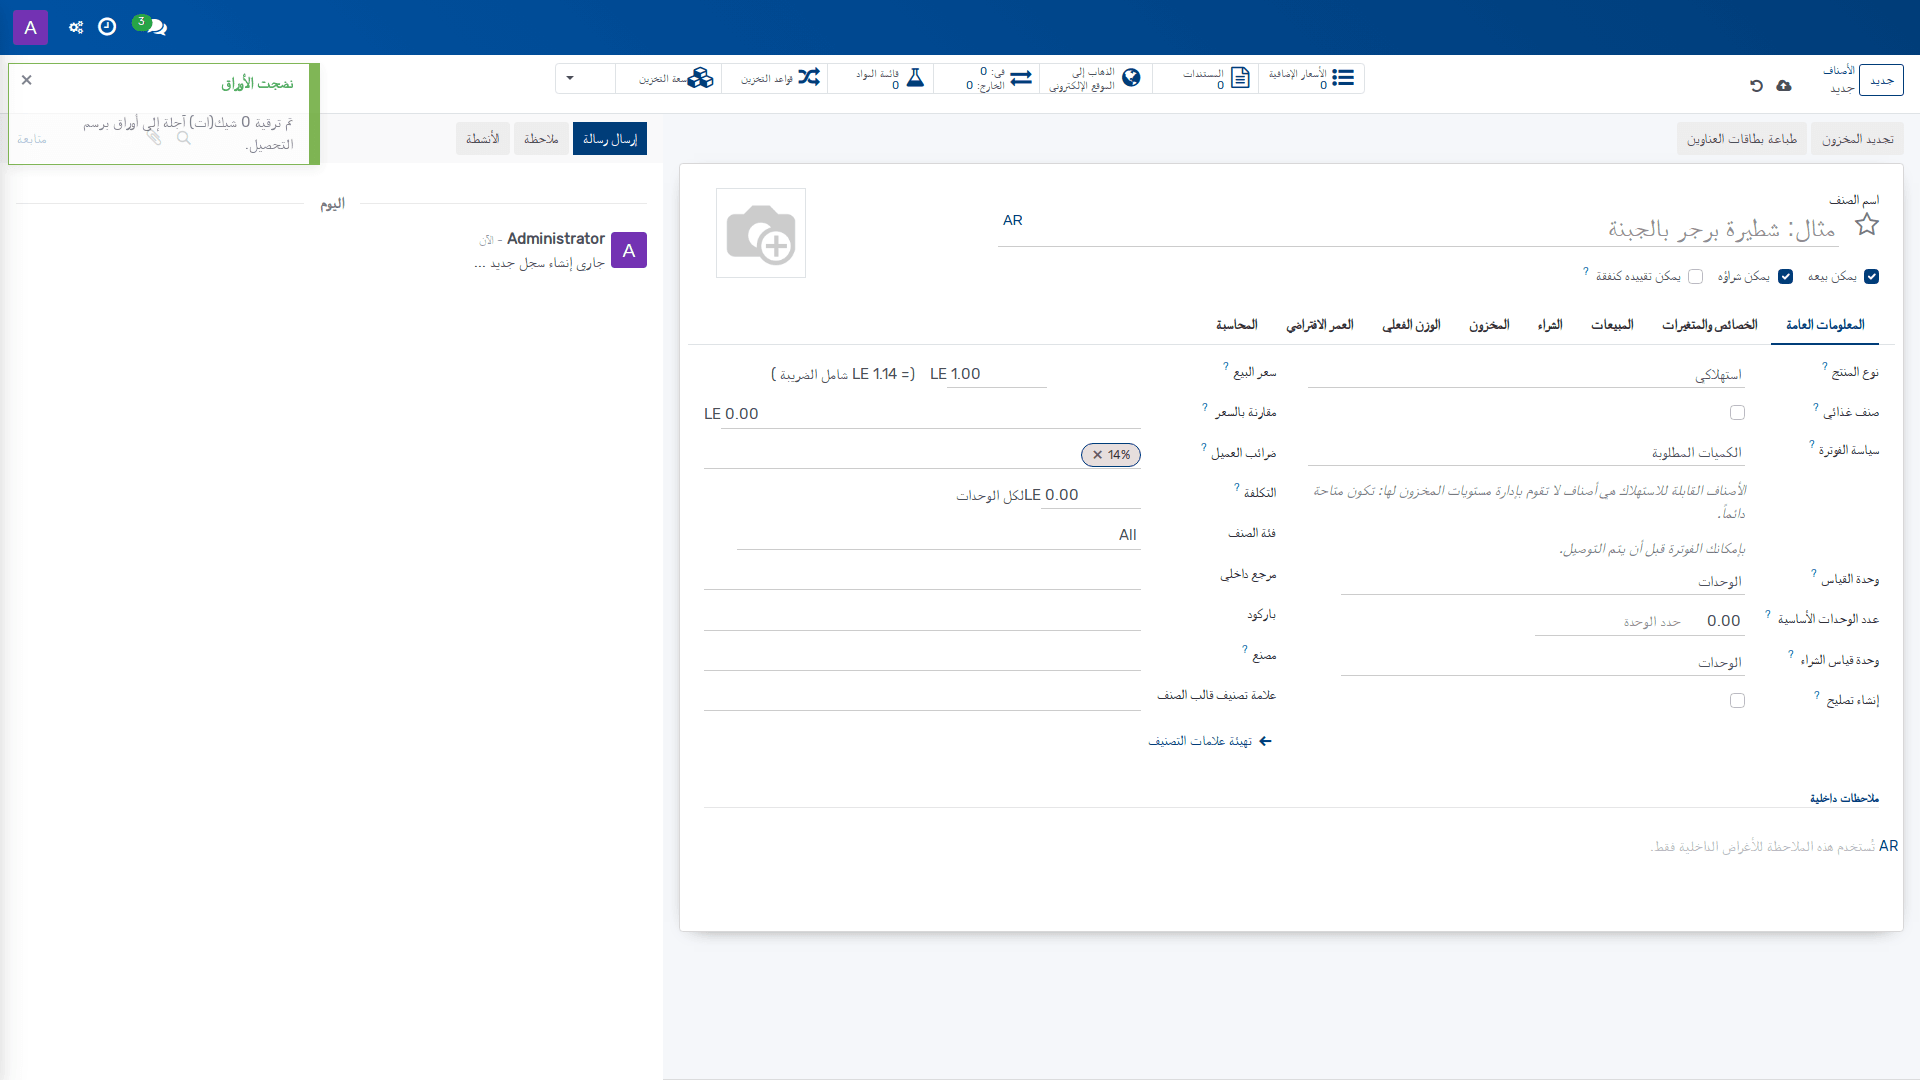
Task: Click the Update Quantity button
Action: pyautogui.click(x=1857, y=139)
